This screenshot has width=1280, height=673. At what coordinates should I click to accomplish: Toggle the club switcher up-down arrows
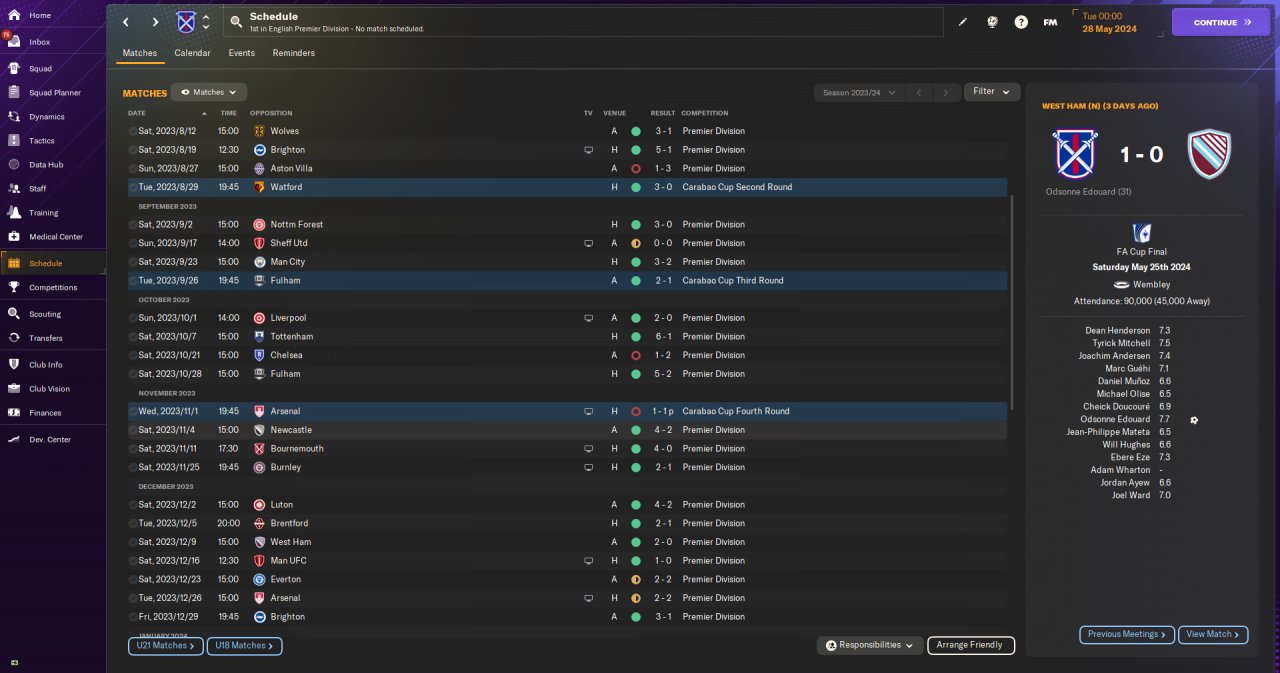point(206,22)
